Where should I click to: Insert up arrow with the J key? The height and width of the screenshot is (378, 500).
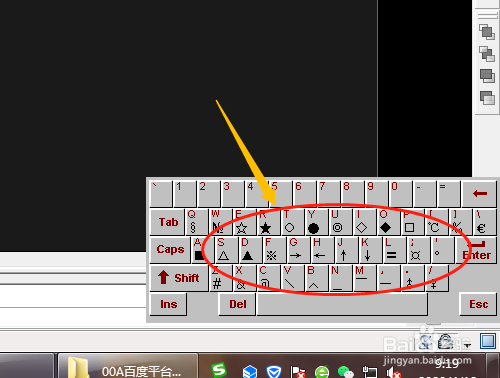click(x=346, y=250)
